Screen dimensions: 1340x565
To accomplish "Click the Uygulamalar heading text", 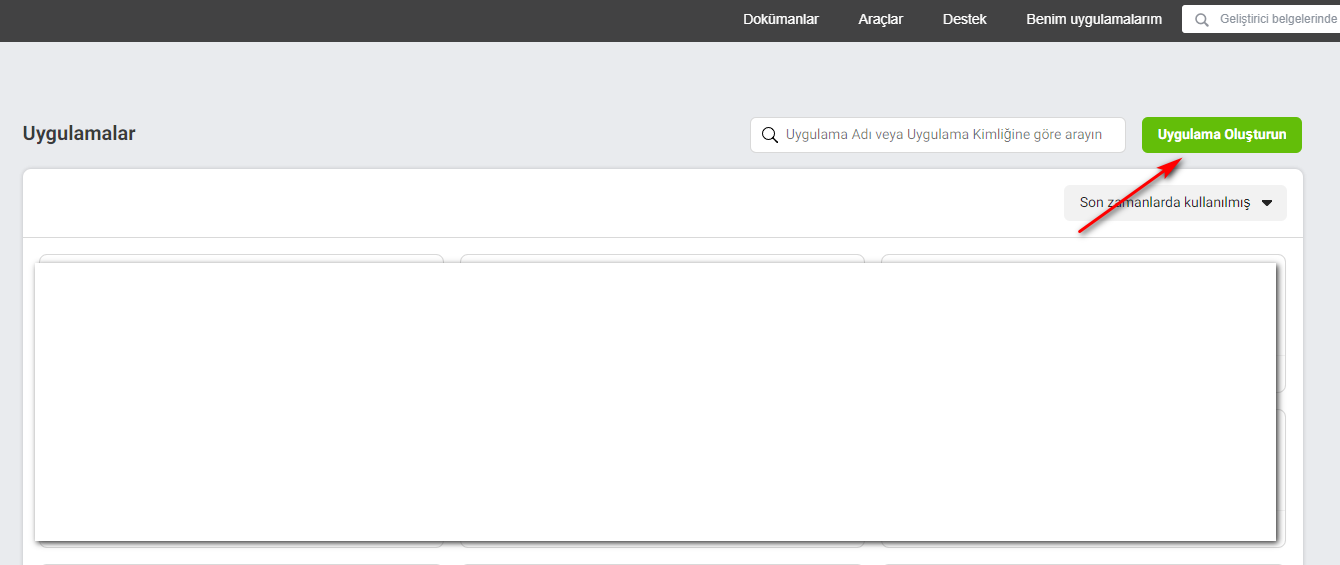I will tap(79, 133).
